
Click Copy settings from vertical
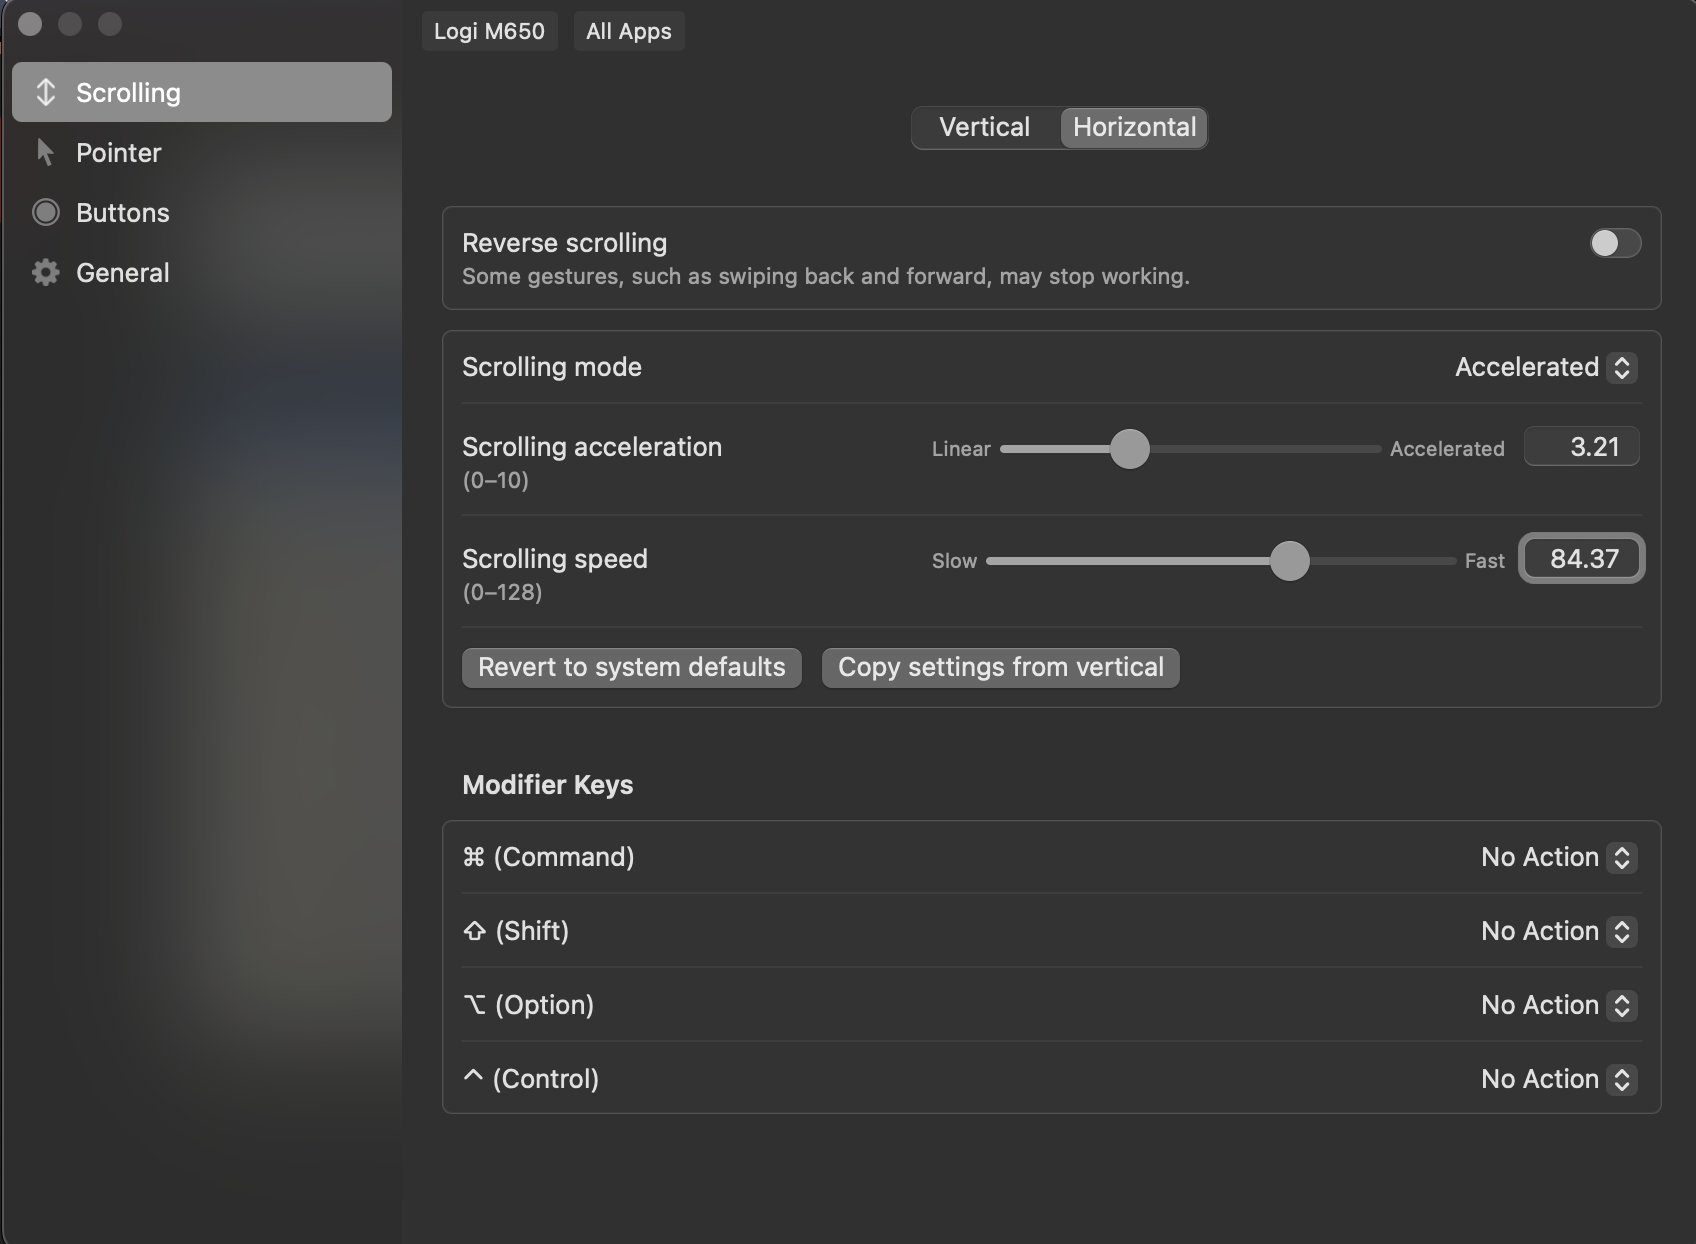pyautogui.click(x=1001, y=667)
